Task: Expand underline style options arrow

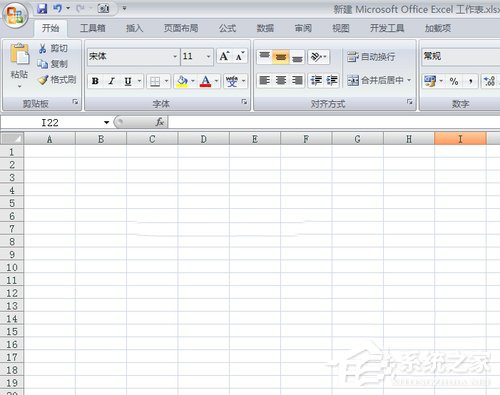Action: coord(139,81)
